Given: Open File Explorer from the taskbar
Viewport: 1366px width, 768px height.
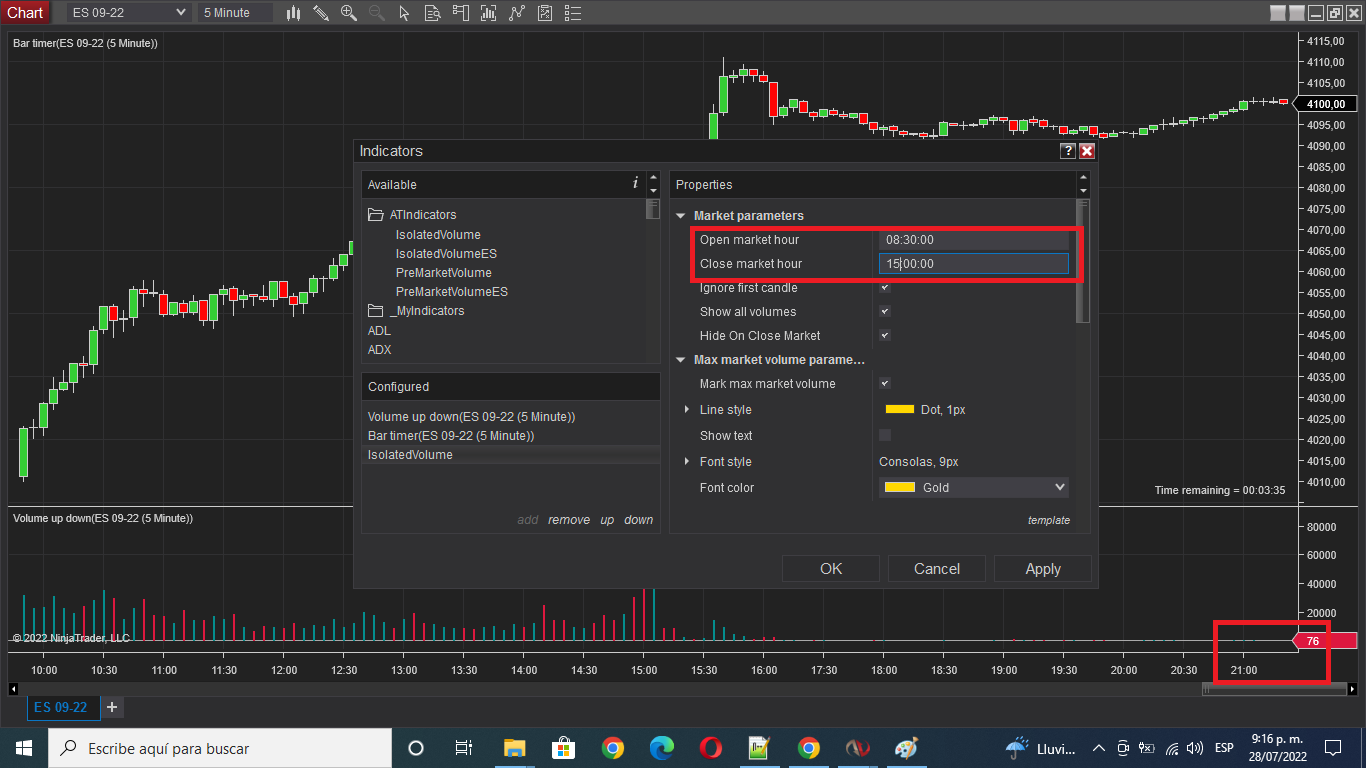Looking at the screenshot, I should click(x=514, y=748).
